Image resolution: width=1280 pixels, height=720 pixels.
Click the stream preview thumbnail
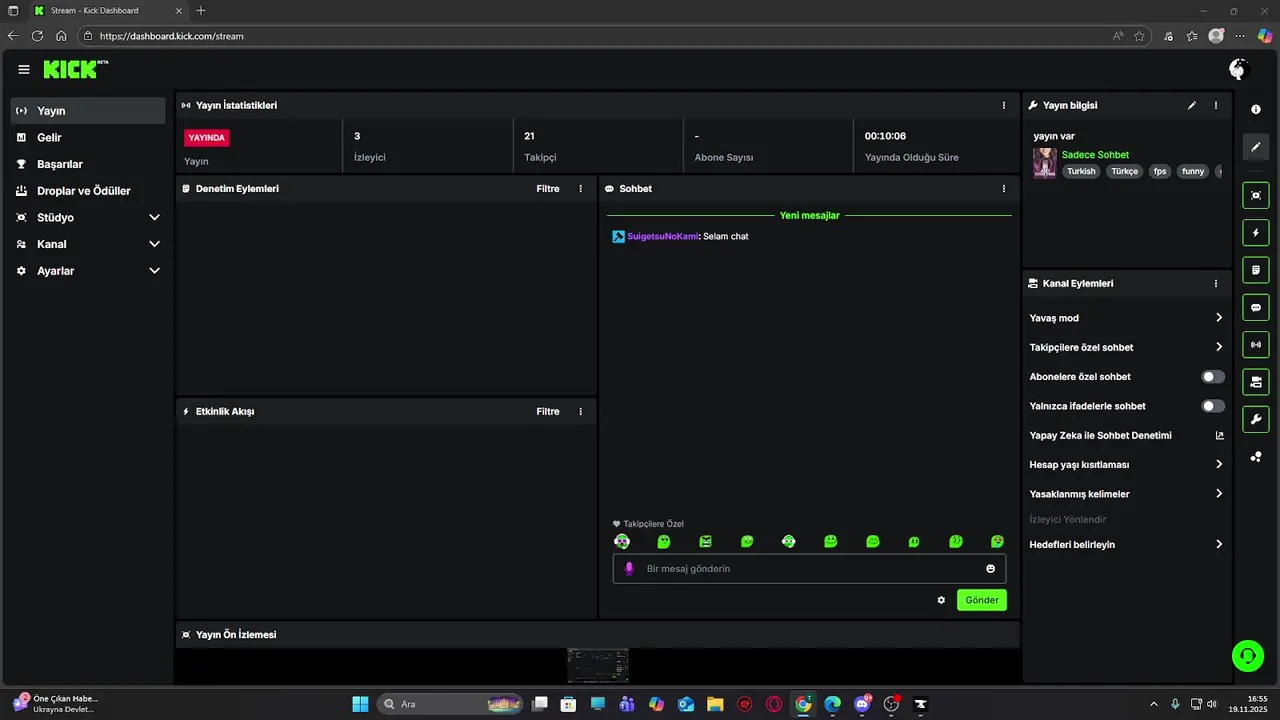coord(598,666)
